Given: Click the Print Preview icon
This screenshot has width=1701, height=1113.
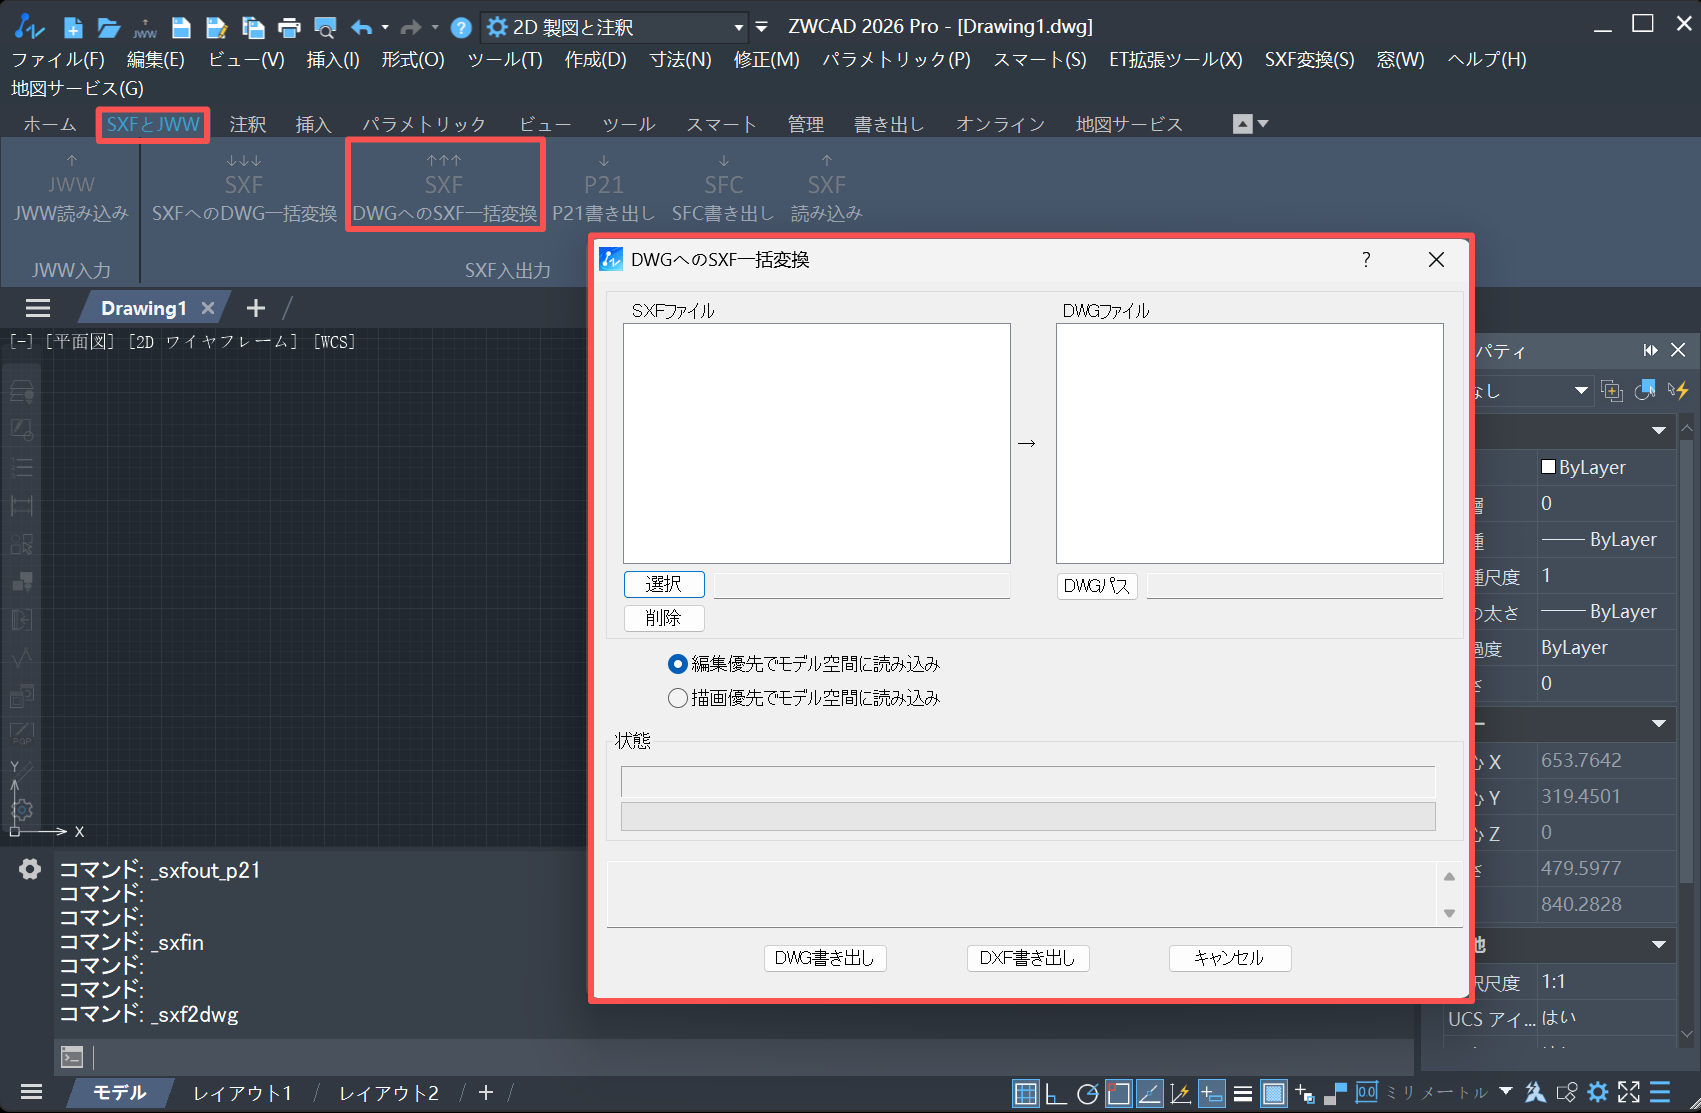Looking at the screenshot, I should (x=324, y=28).
